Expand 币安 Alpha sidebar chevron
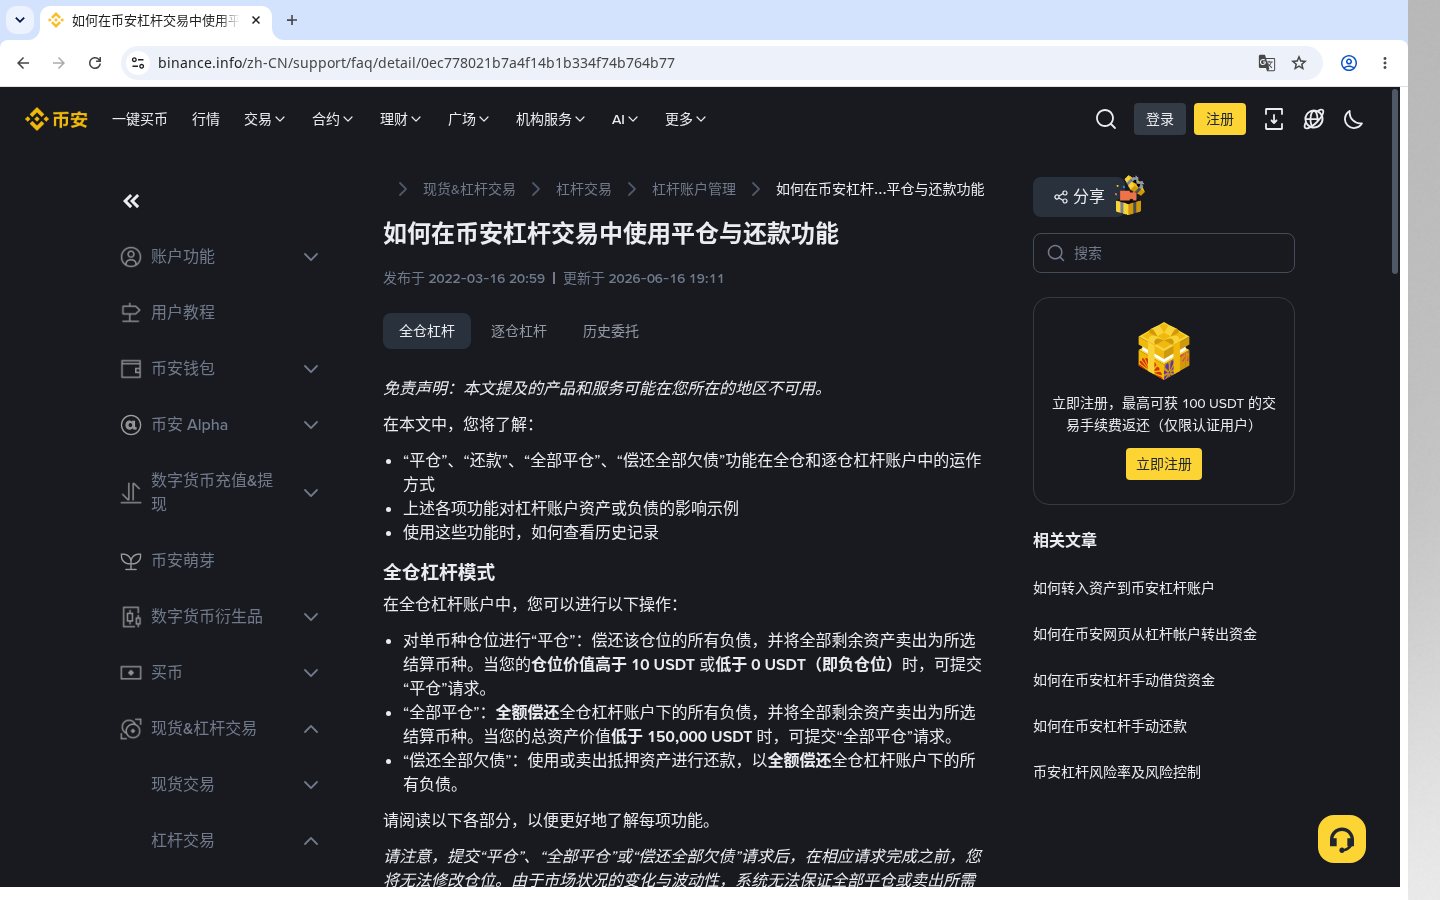The image size is (1440, 900). pyautogui.click(x=311, y=425)
